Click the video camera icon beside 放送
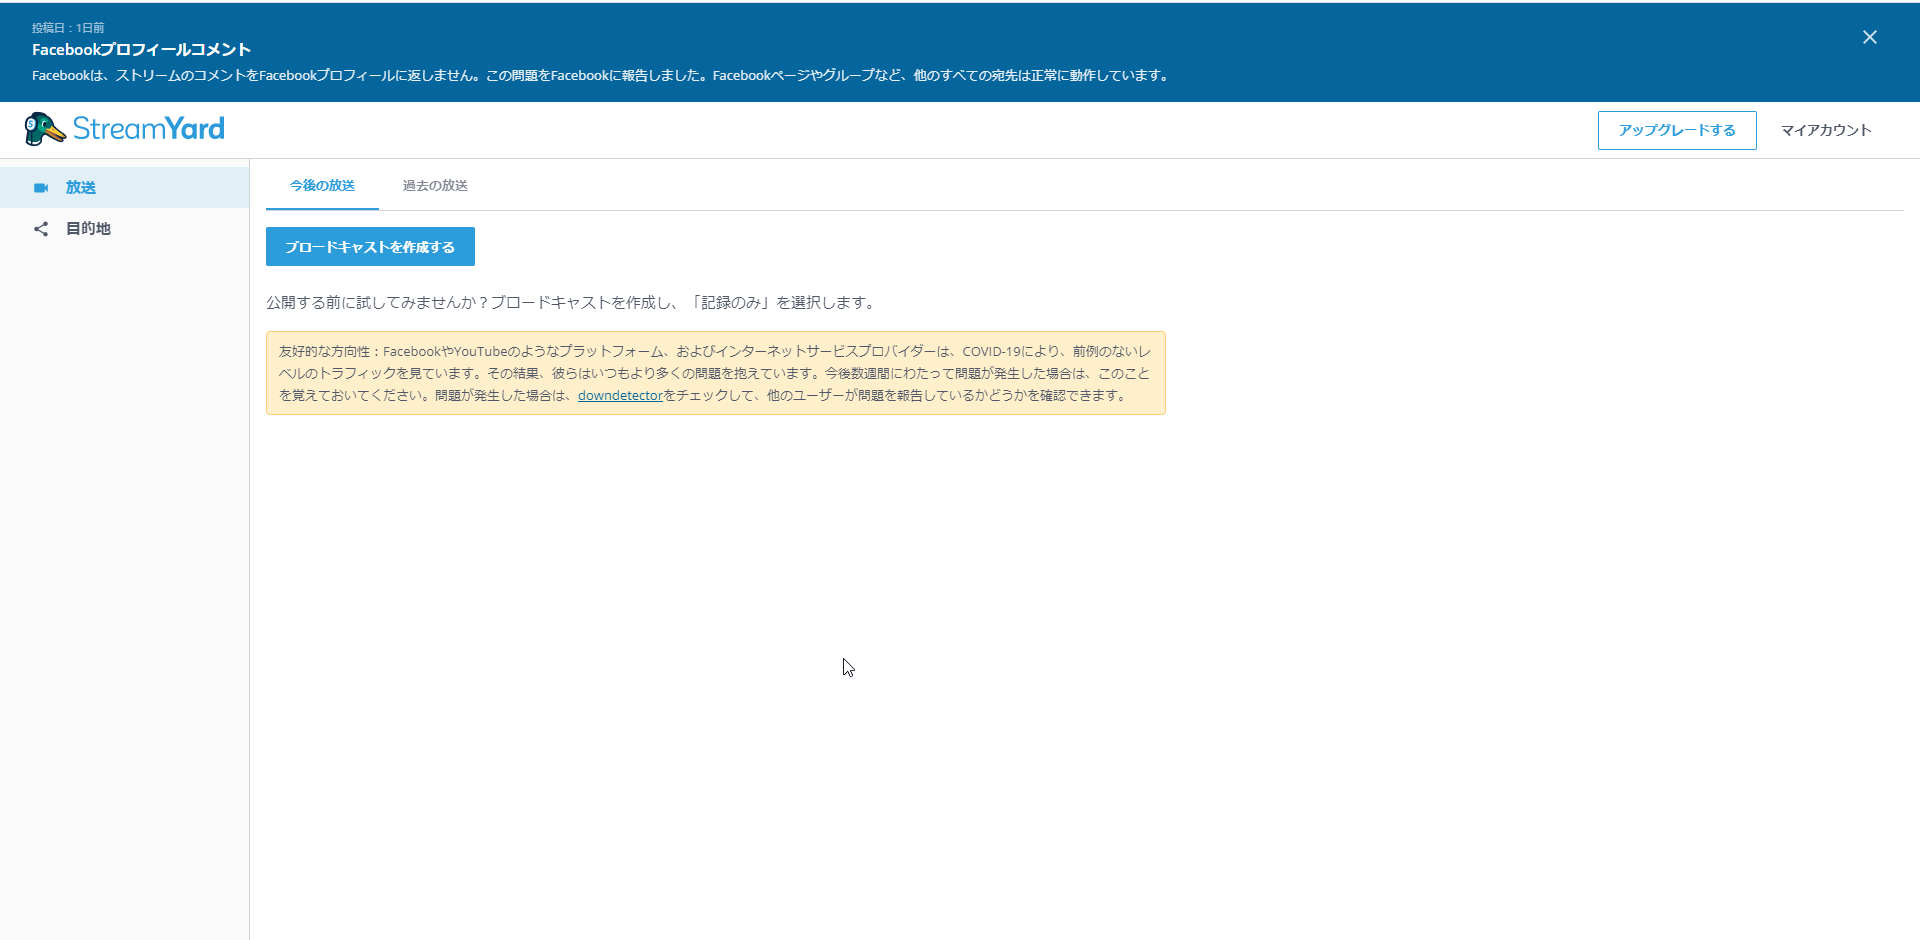 pos(41,187)
